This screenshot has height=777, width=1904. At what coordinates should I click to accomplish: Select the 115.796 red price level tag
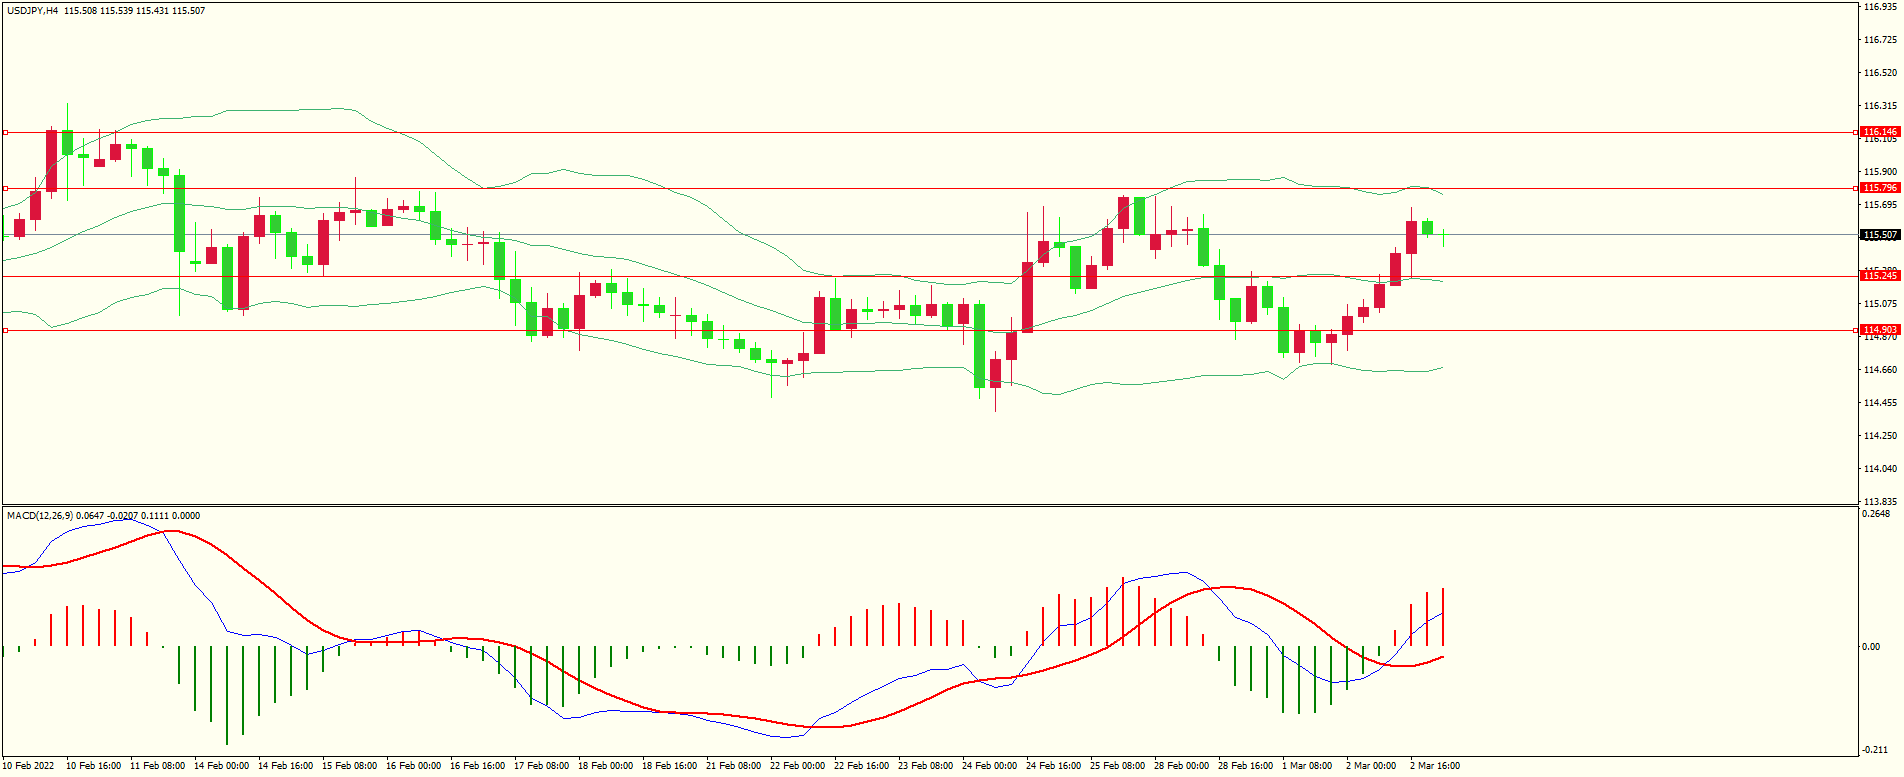point(1879,188)
